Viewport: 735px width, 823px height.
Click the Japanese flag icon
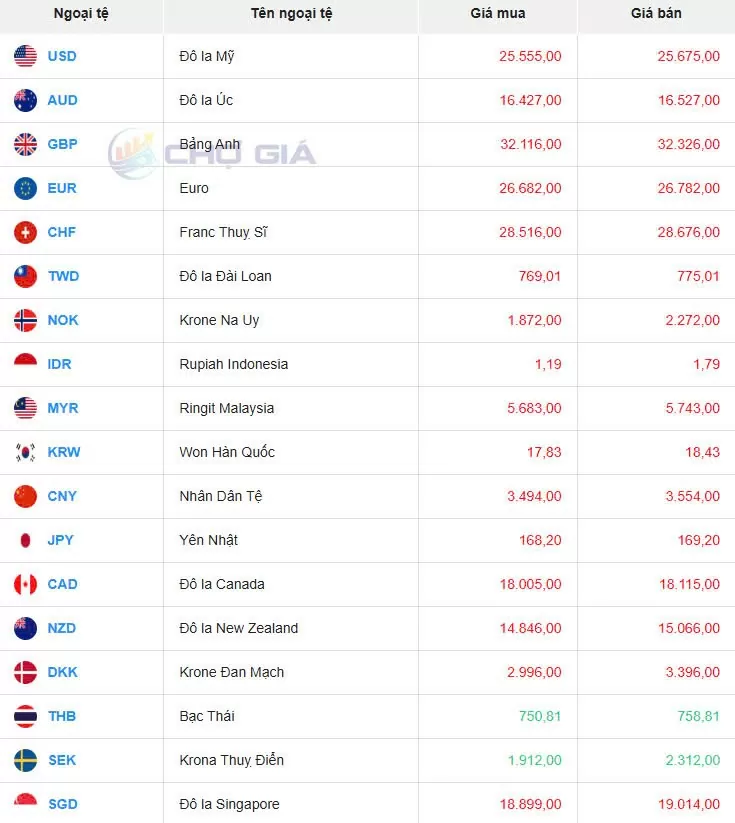tap(25, 540)
